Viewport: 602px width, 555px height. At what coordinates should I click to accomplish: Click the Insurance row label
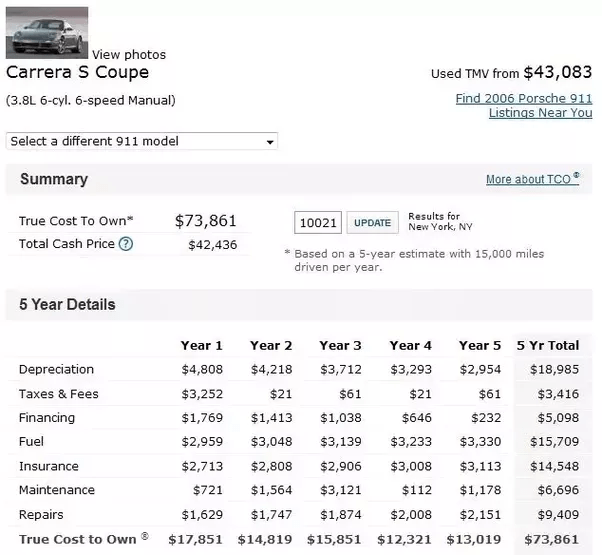tap(49, 466)
